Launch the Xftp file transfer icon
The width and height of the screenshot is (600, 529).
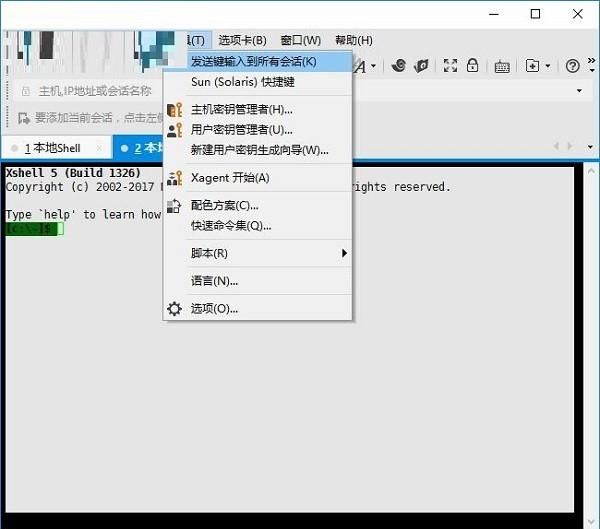coord(421,66)
